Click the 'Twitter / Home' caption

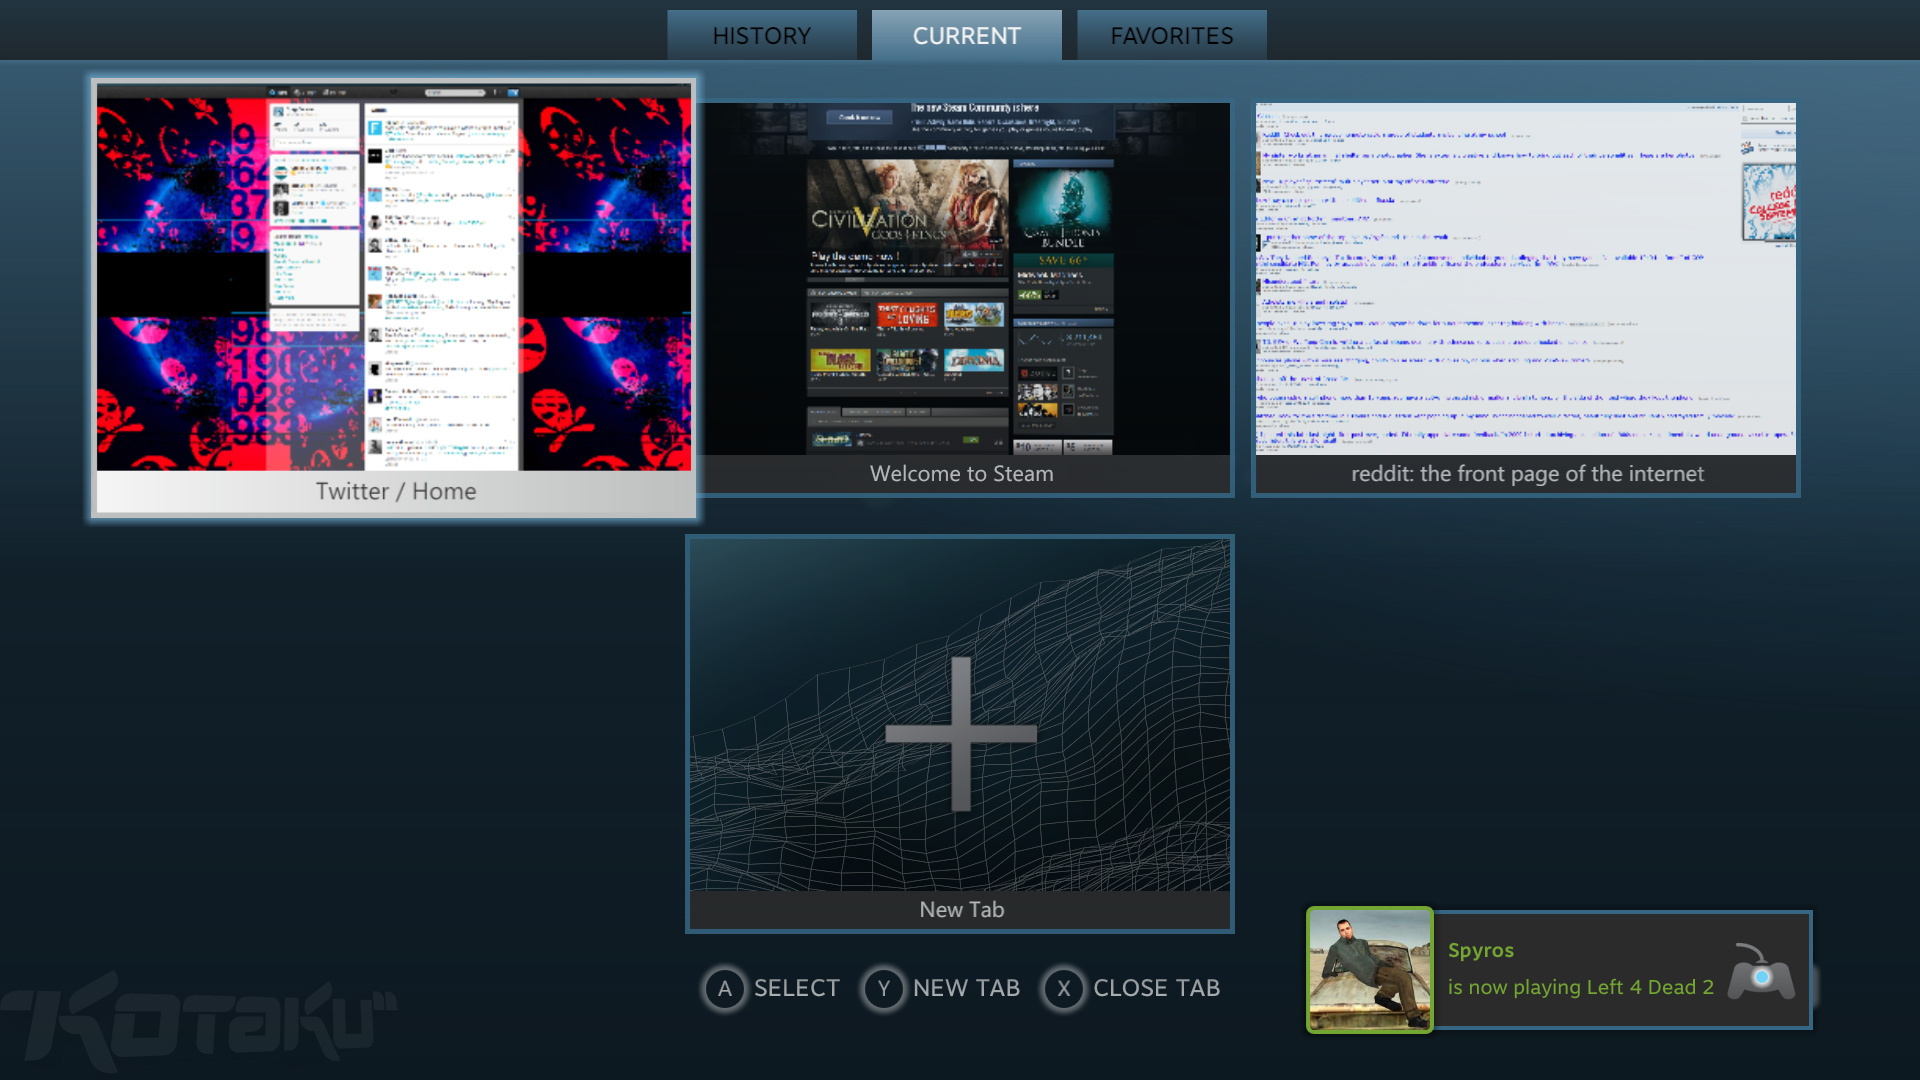click(396, 492)
